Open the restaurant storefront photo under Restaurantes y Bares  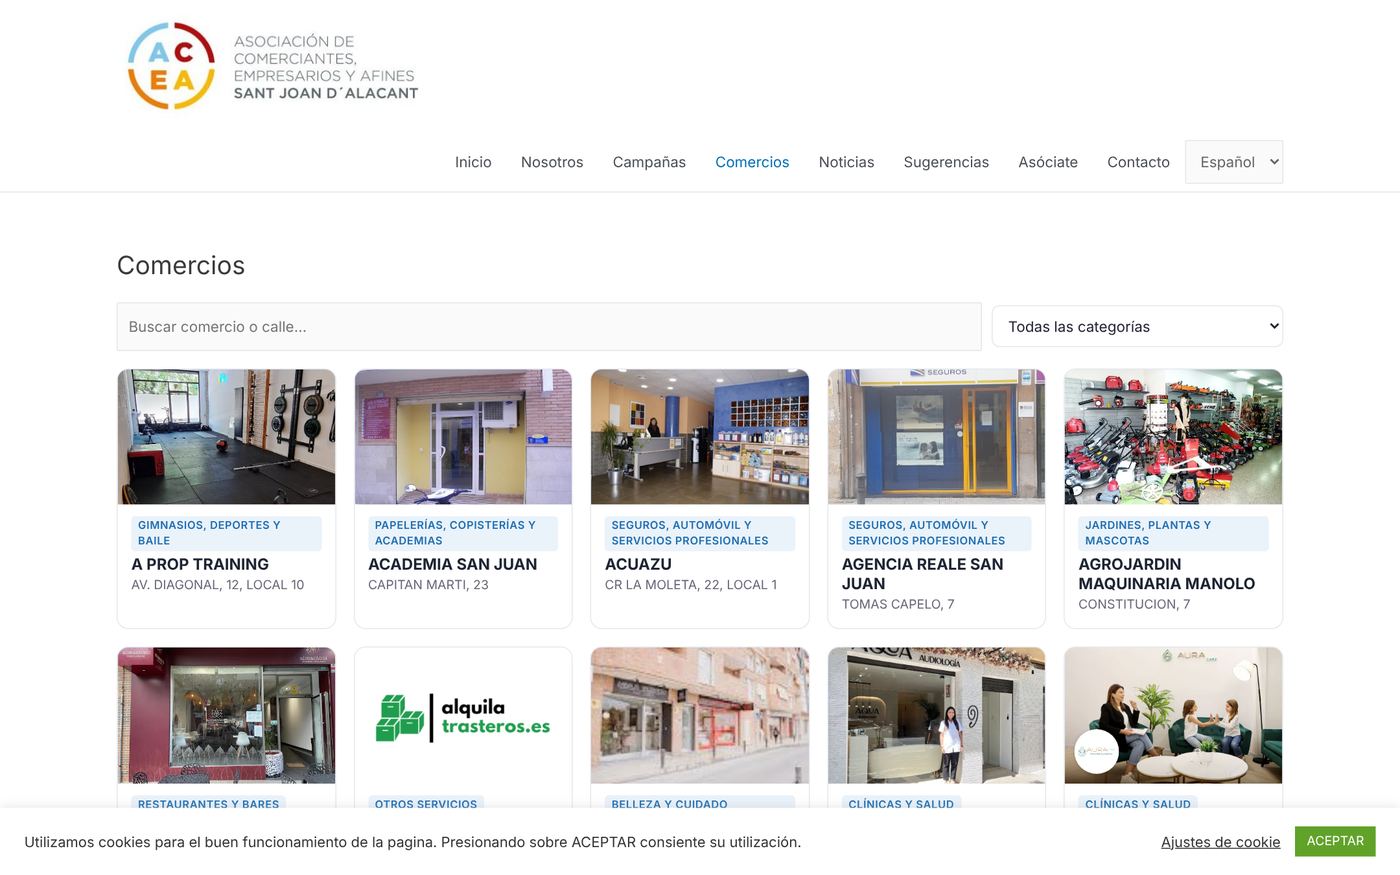(x=226, y=716)
